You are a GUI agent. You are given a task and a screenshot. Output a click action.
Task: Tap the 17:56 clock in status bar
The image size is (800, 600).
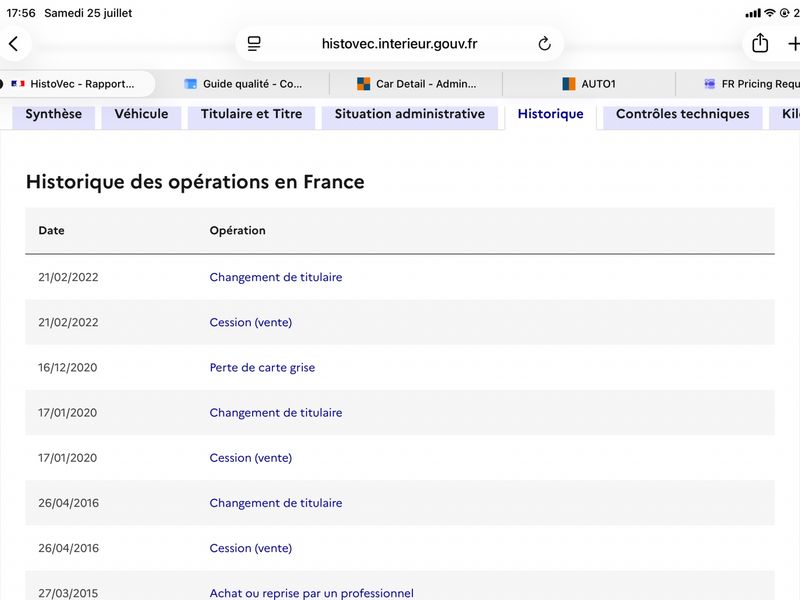coord(21,13)
